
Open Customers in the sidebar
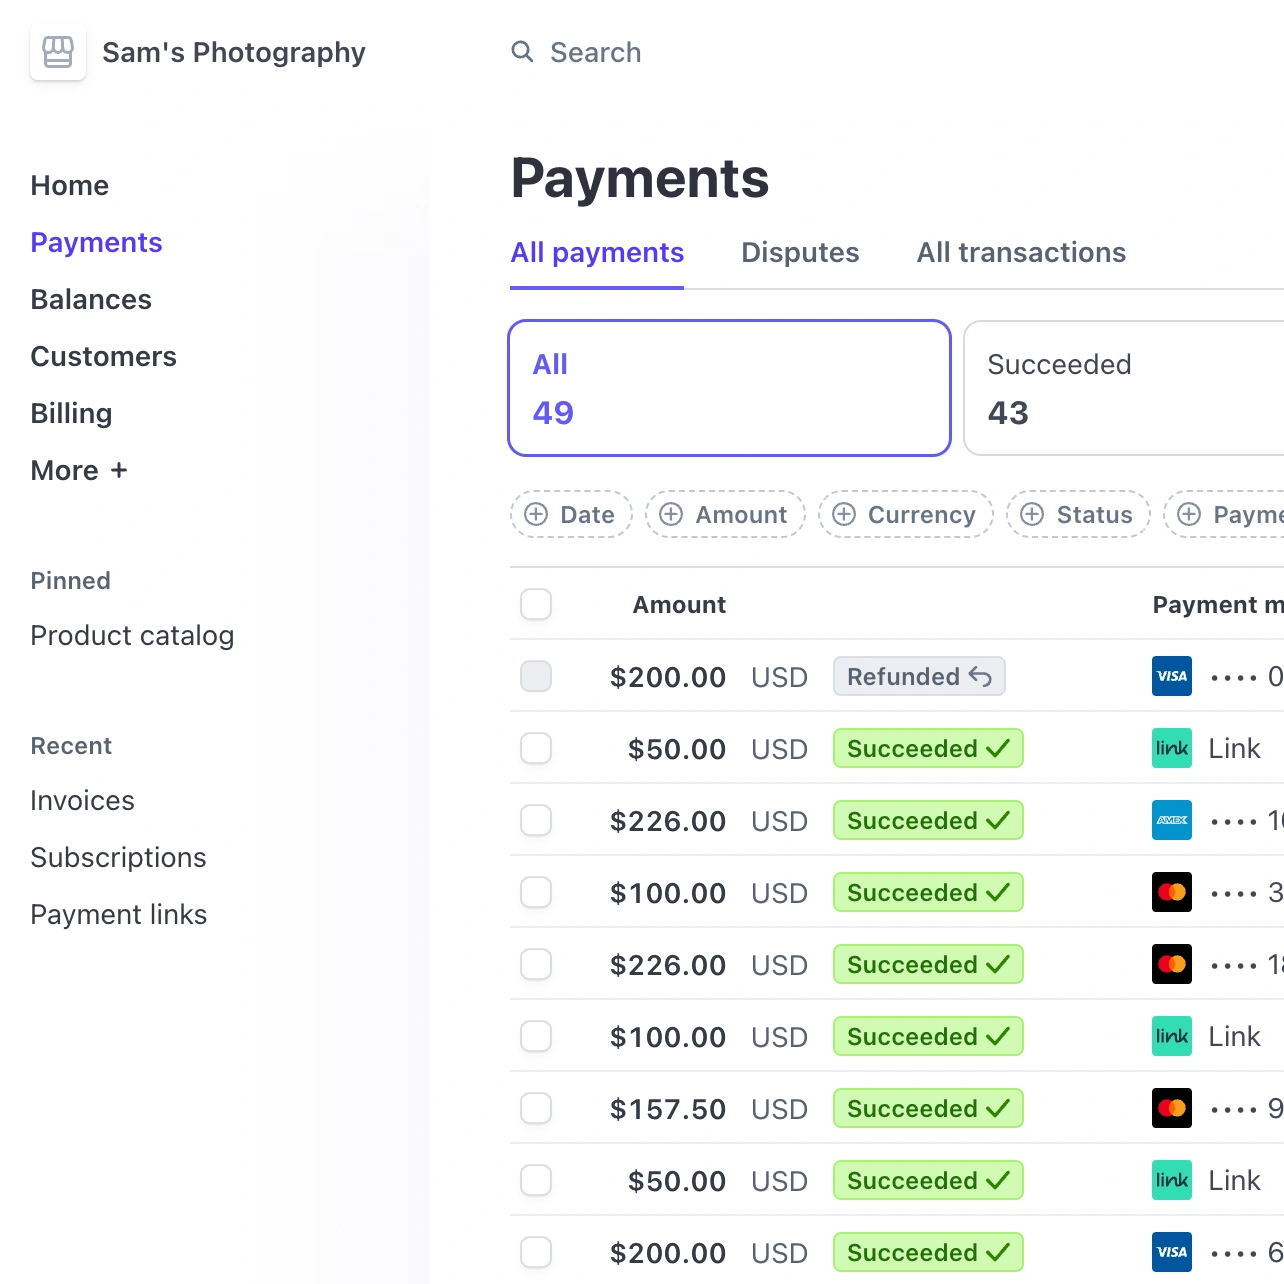[x=103, y=357]
